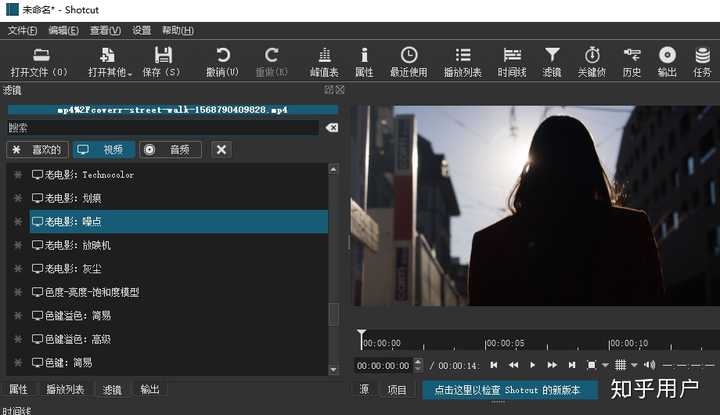720x415 pixels.
Task: Close the 滤镜 panel
Action: (x=340, y=90)
